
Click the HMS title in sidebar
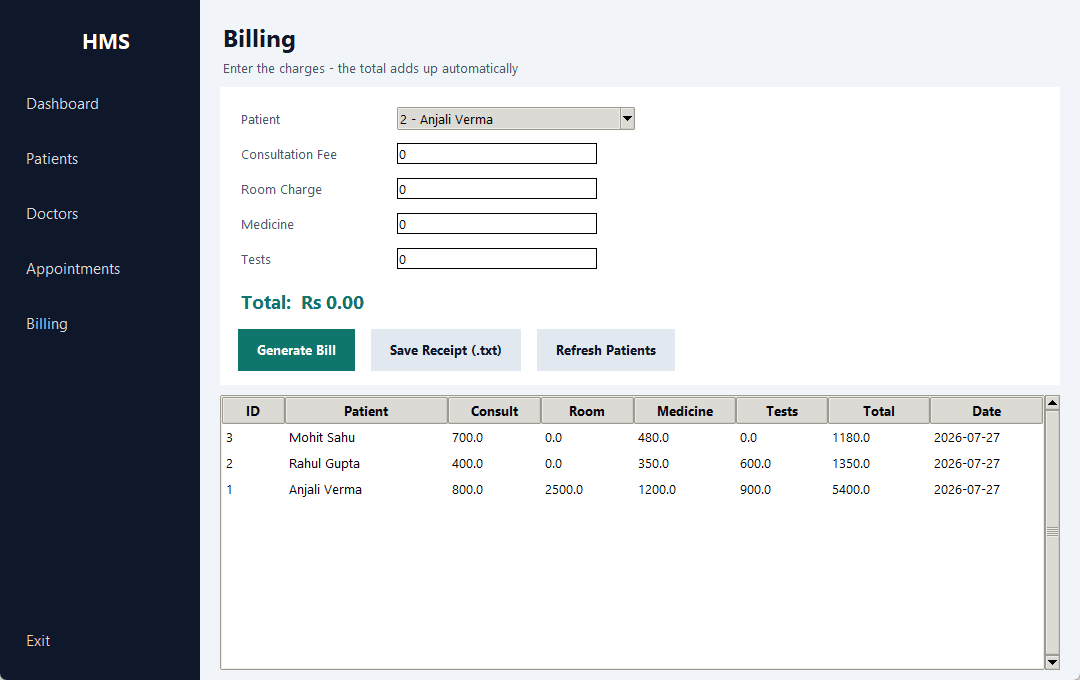pyautogui.click(x=106, y=41)
